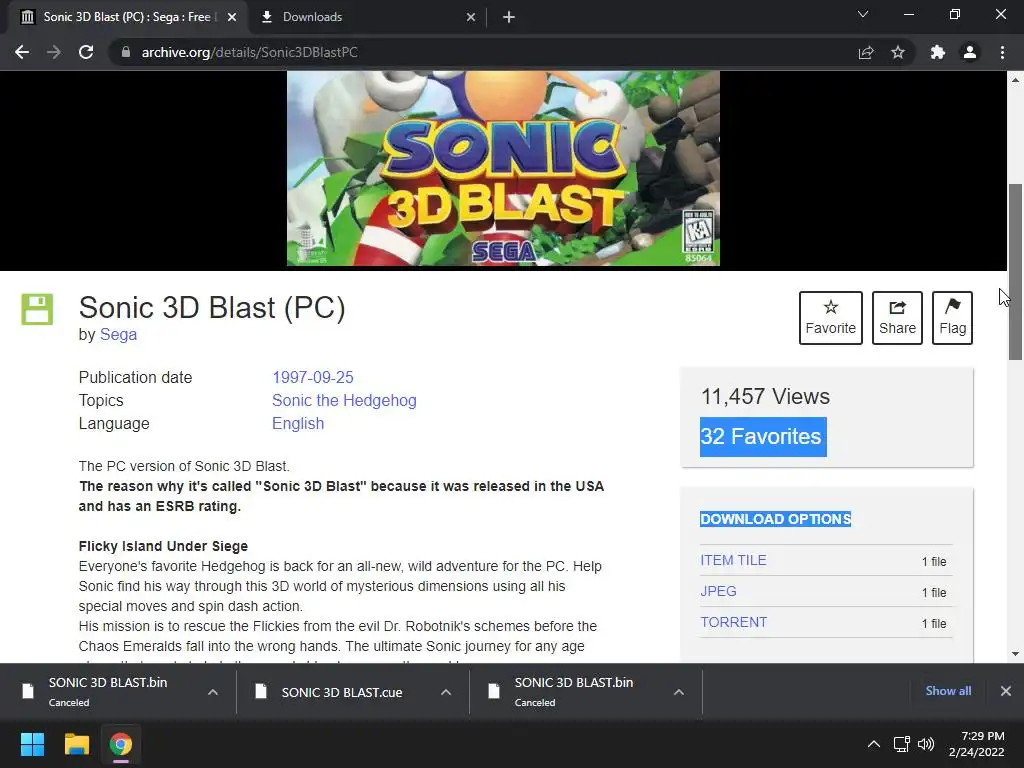The width and height of the screenshot is (1024, 768).
Task: Share this page icon in address bar
Action: pos(866,52)
